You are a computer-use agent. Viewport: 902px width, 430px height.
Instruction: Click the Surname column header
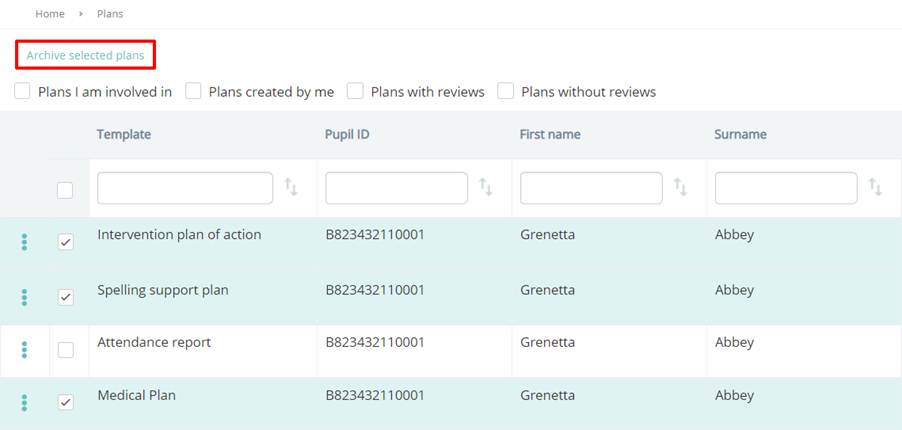point(740,134)
